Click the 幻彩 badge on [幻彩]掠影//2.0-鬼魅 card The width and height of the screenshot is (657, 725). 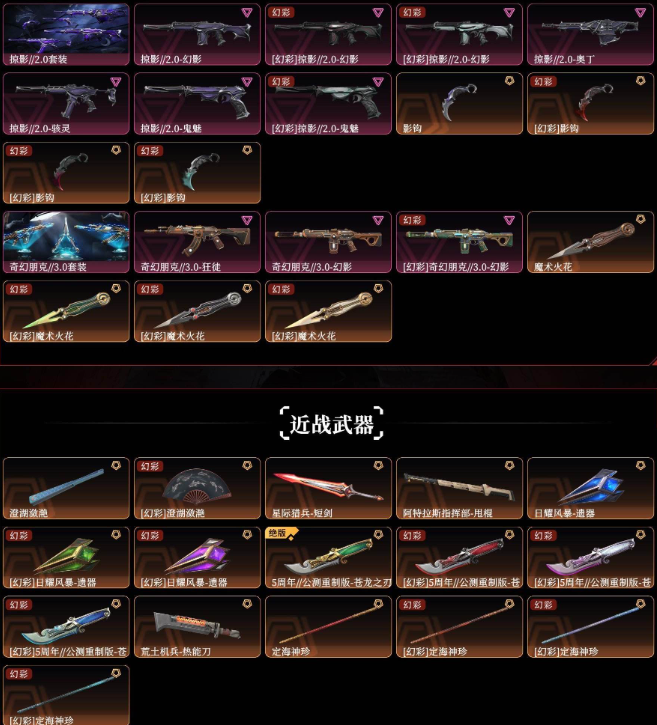tap(281, 82)
